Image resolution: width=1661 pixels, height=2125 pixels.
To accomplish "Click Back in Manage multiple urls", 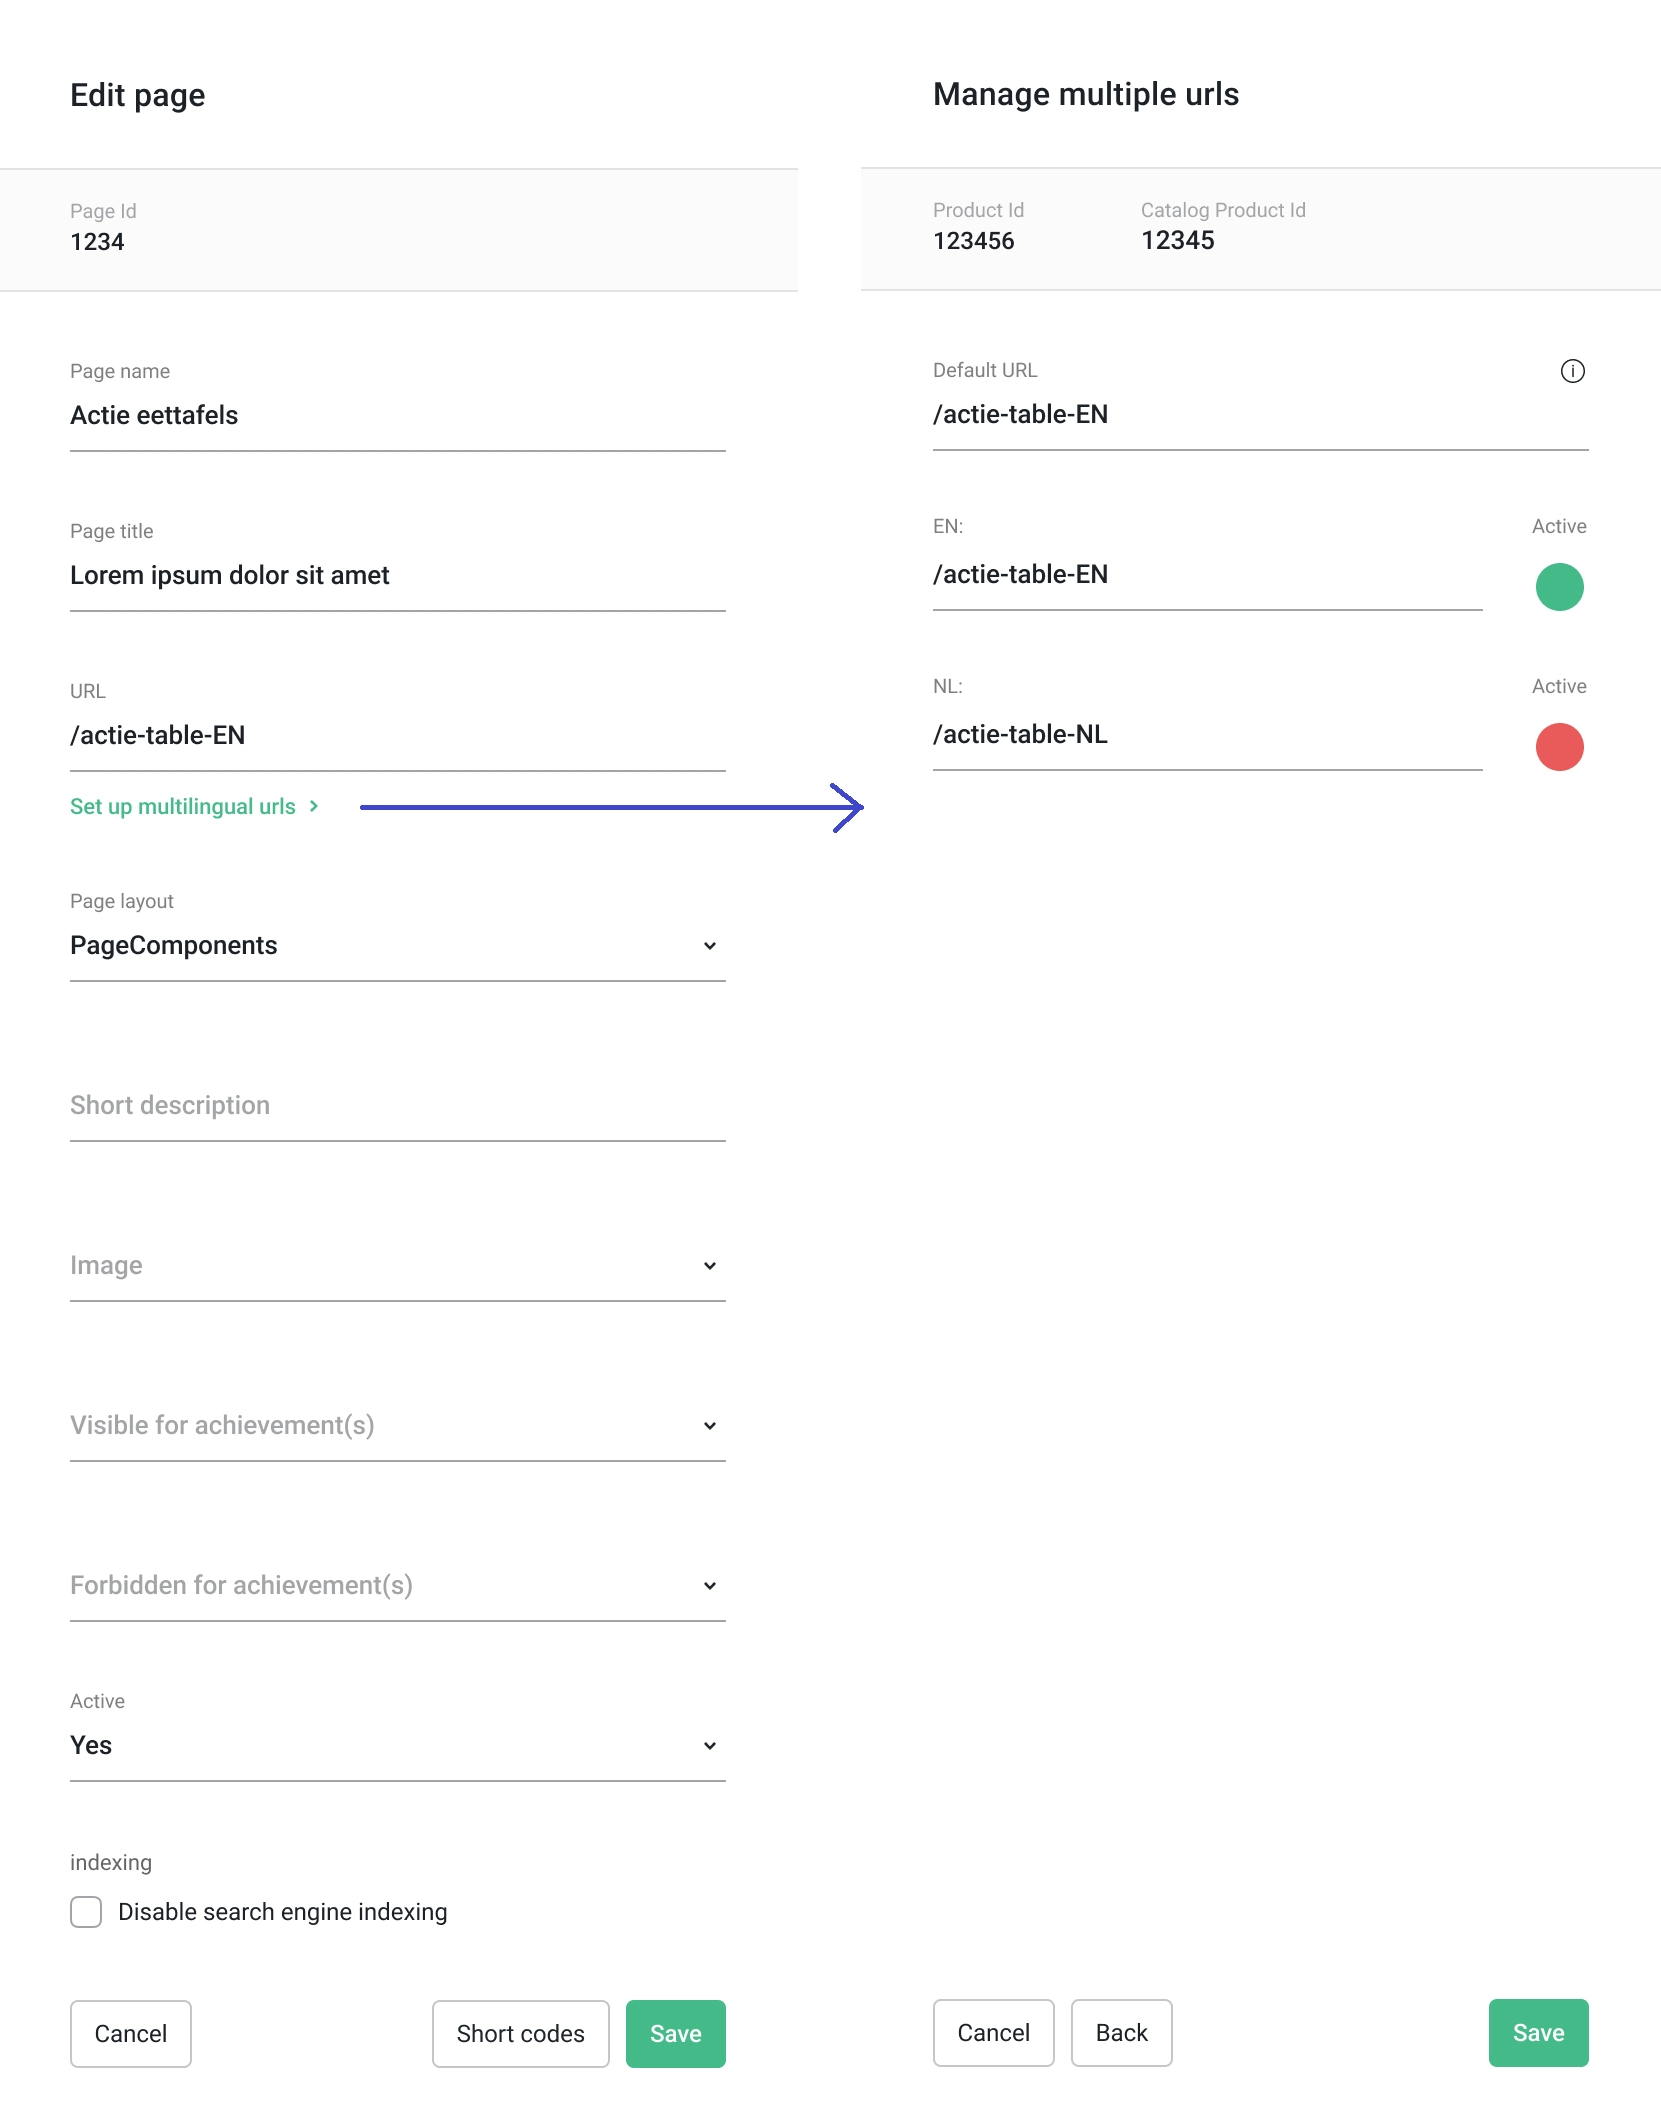I will [x=1121, y=2032].
